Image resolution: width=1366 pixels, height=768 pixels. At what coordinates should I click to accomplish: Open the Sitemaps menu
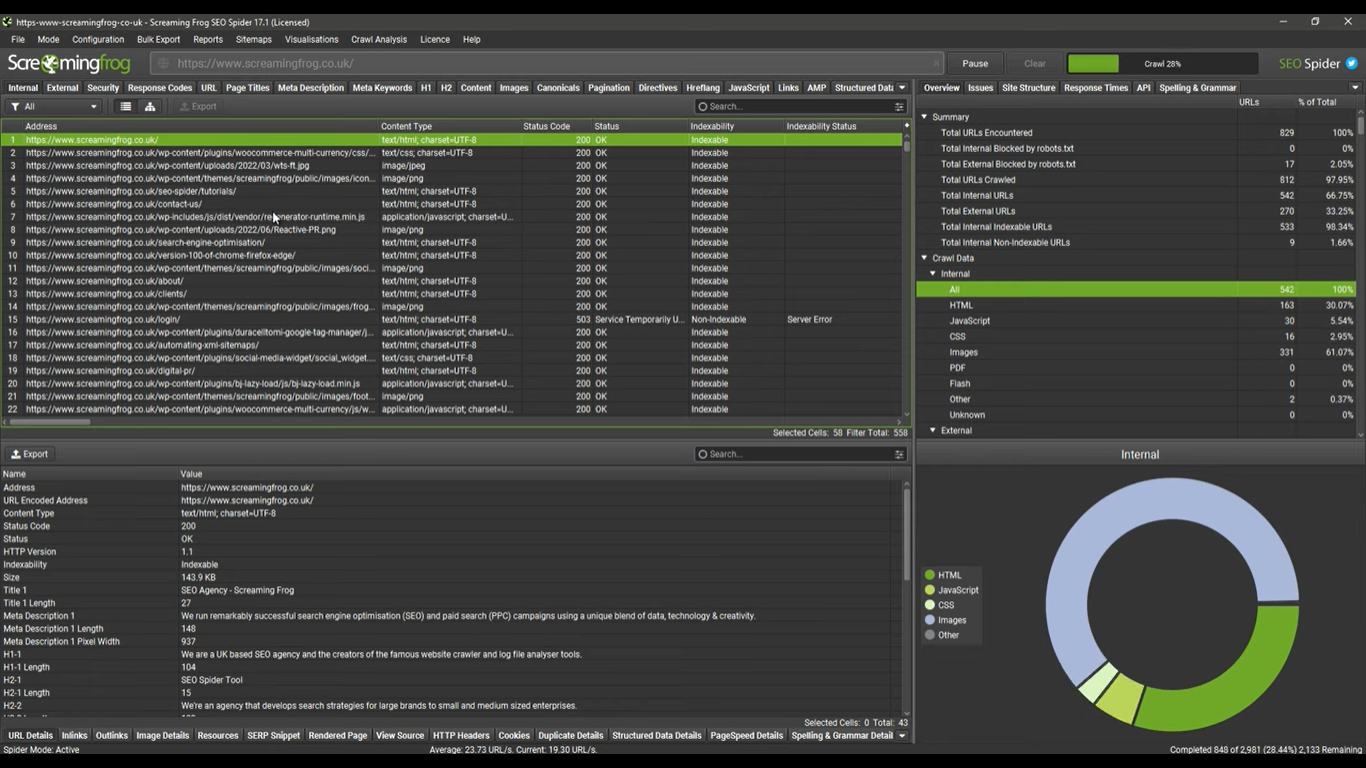pyautogui.click(x=254, y=39)
